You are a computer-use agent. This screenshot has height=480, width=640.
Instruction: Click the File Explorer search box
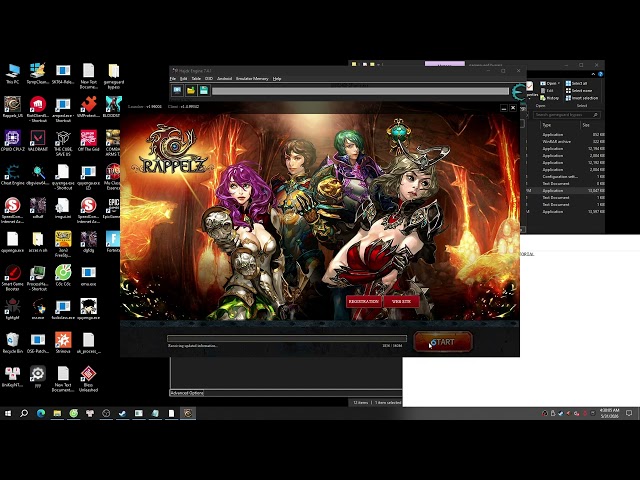click(567, 115)
